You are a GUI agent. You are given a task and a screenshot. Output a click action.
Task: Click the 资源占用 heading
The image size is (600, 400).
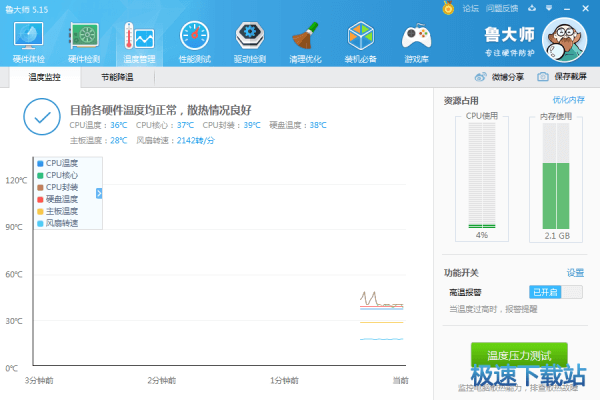[x=461, y=101]
